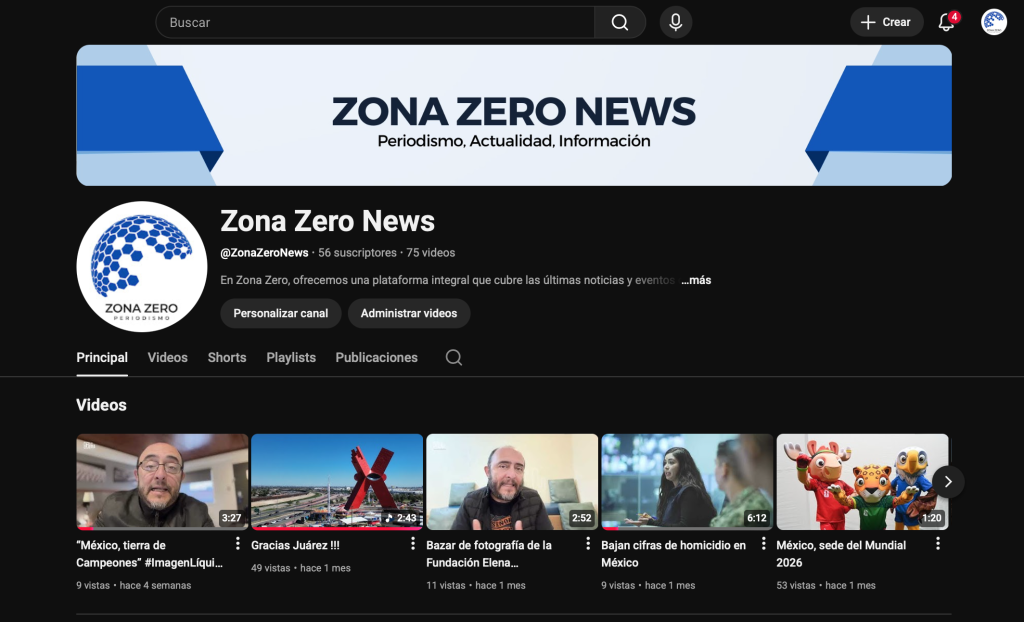Activate voice search microphone icon
The width and height of the screenshot is (1024, 622).
tap(676, 22)
